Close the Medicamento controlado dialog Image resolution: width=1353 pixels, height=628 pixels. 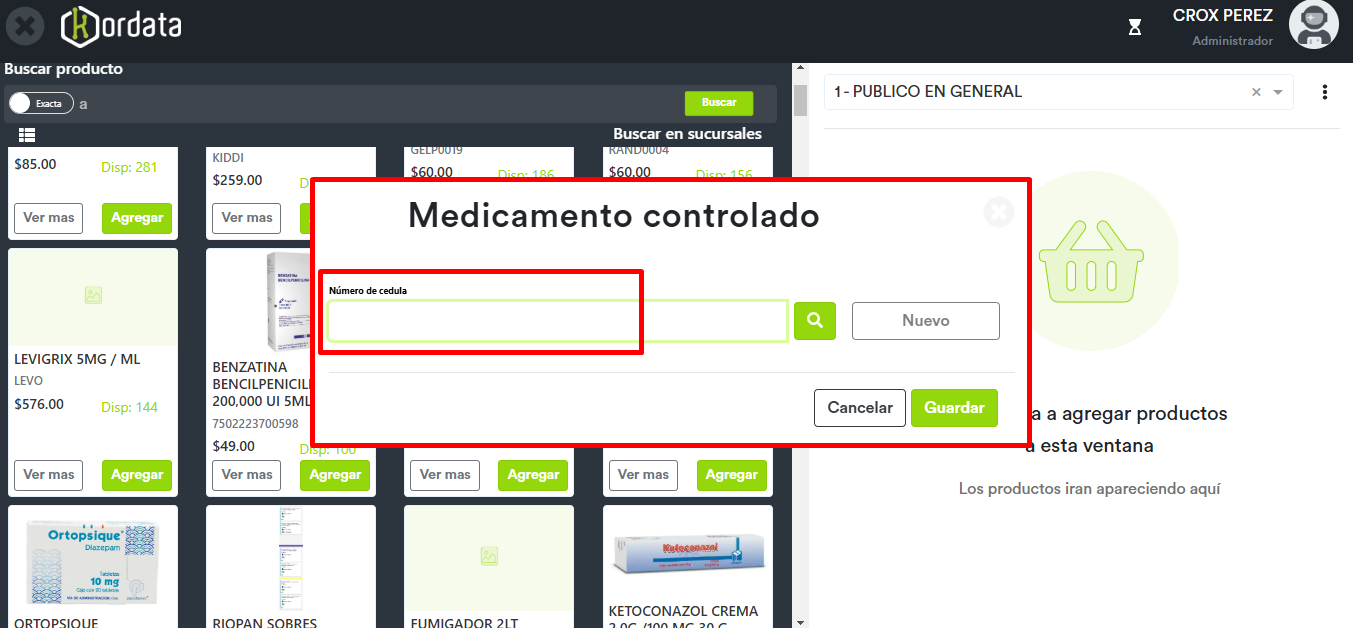pos(998,212)
